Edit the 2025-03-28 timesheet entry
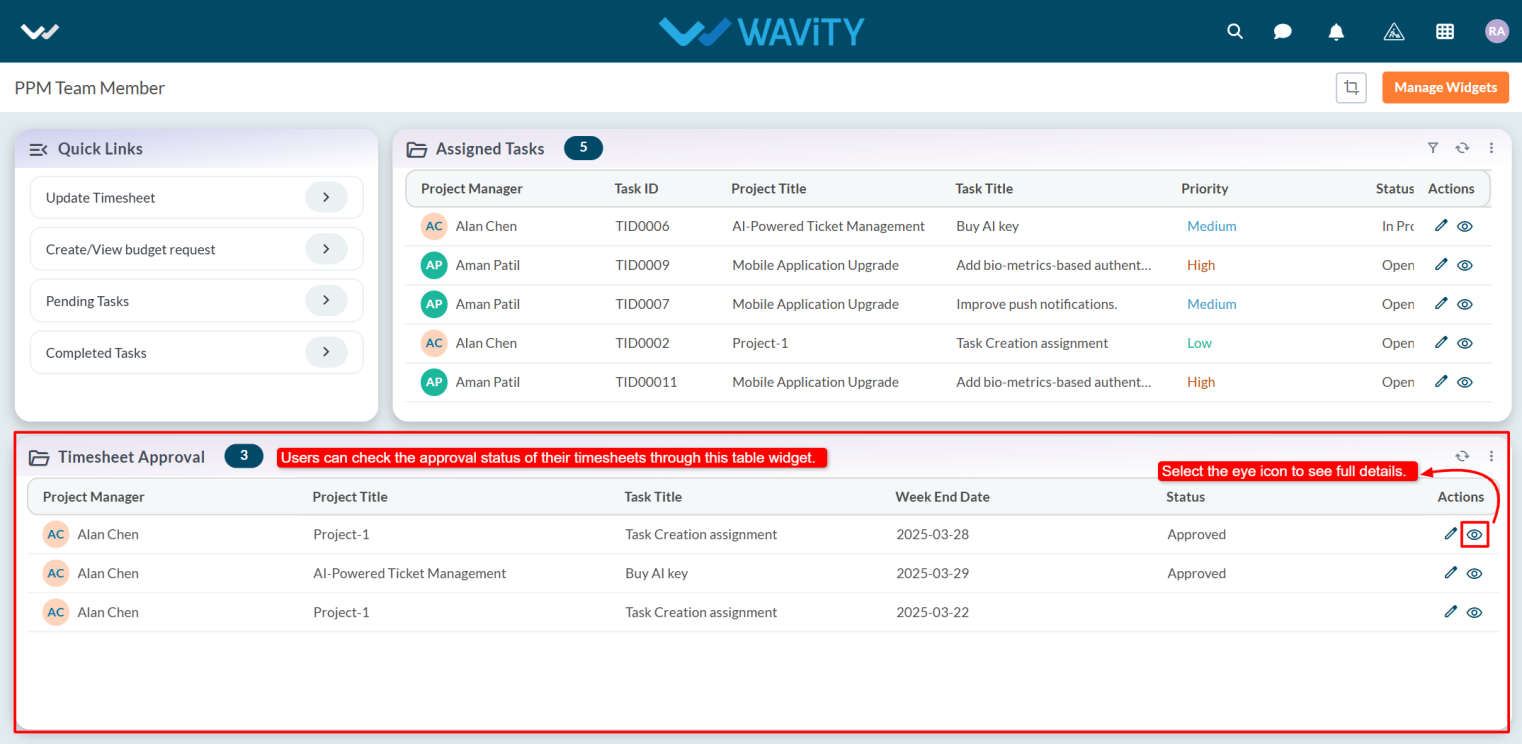The image size is (1522, 744). [x=1451, y=534]
